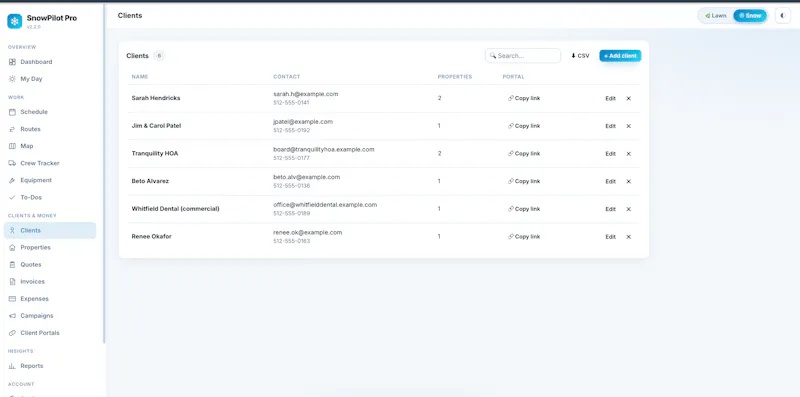Click the Invoices document icon
800x397 pixels.
coord(12,282)
